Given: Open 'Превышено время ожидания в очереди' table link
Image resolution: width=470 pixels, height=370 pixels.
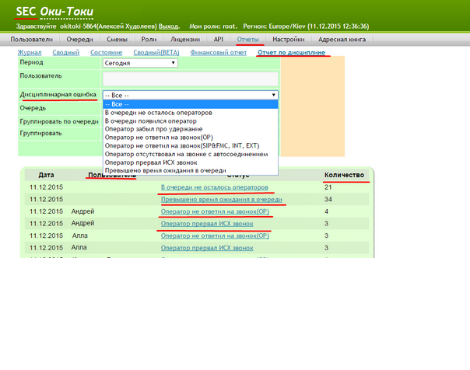Looking at the screenshot, I should [x=221, y=199].
